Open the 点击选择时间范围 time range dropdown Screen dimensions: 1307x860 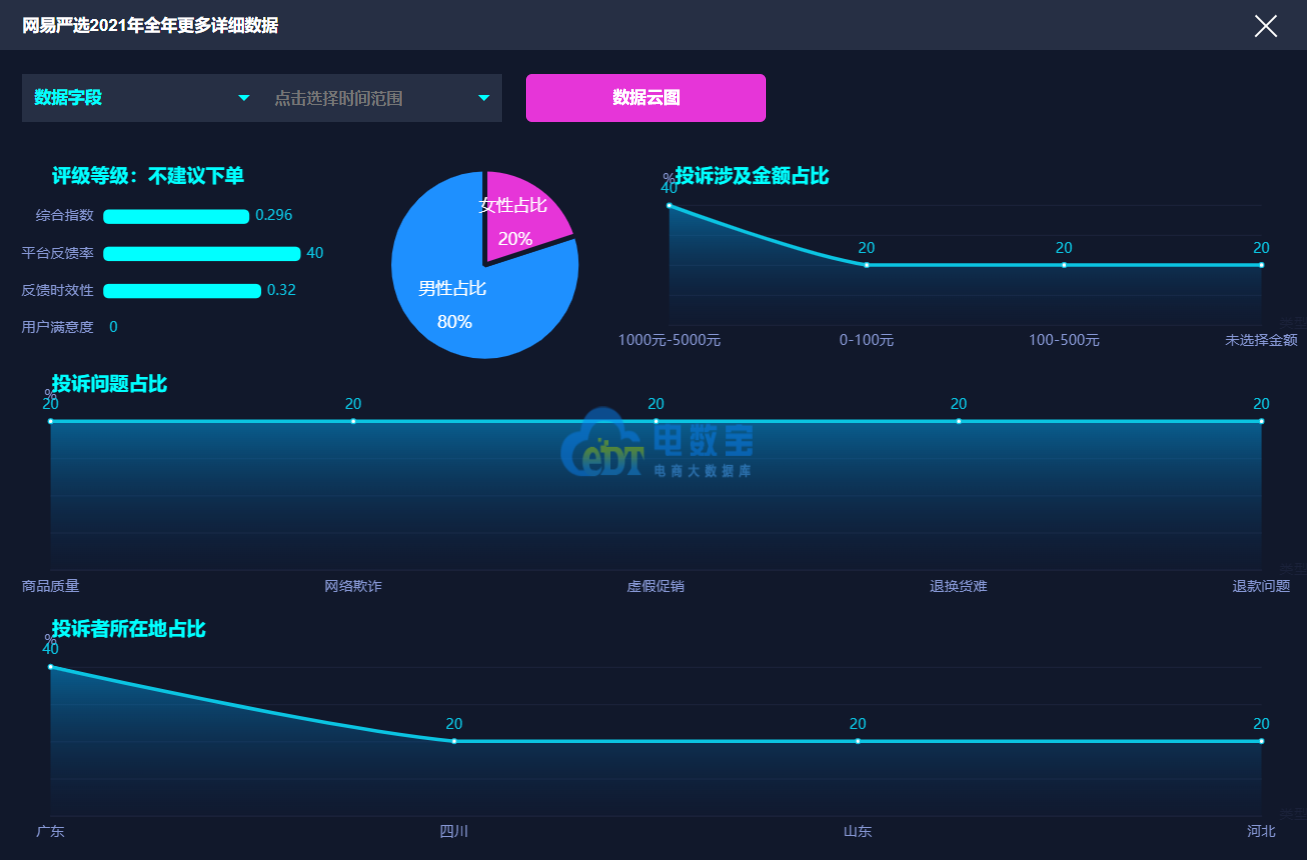tap(382, 98)
